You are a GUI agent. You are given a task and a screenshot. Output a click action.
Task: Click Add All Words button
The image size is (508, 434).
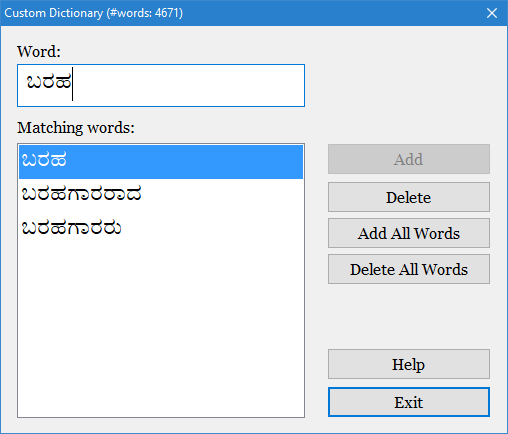pos(409,233)
